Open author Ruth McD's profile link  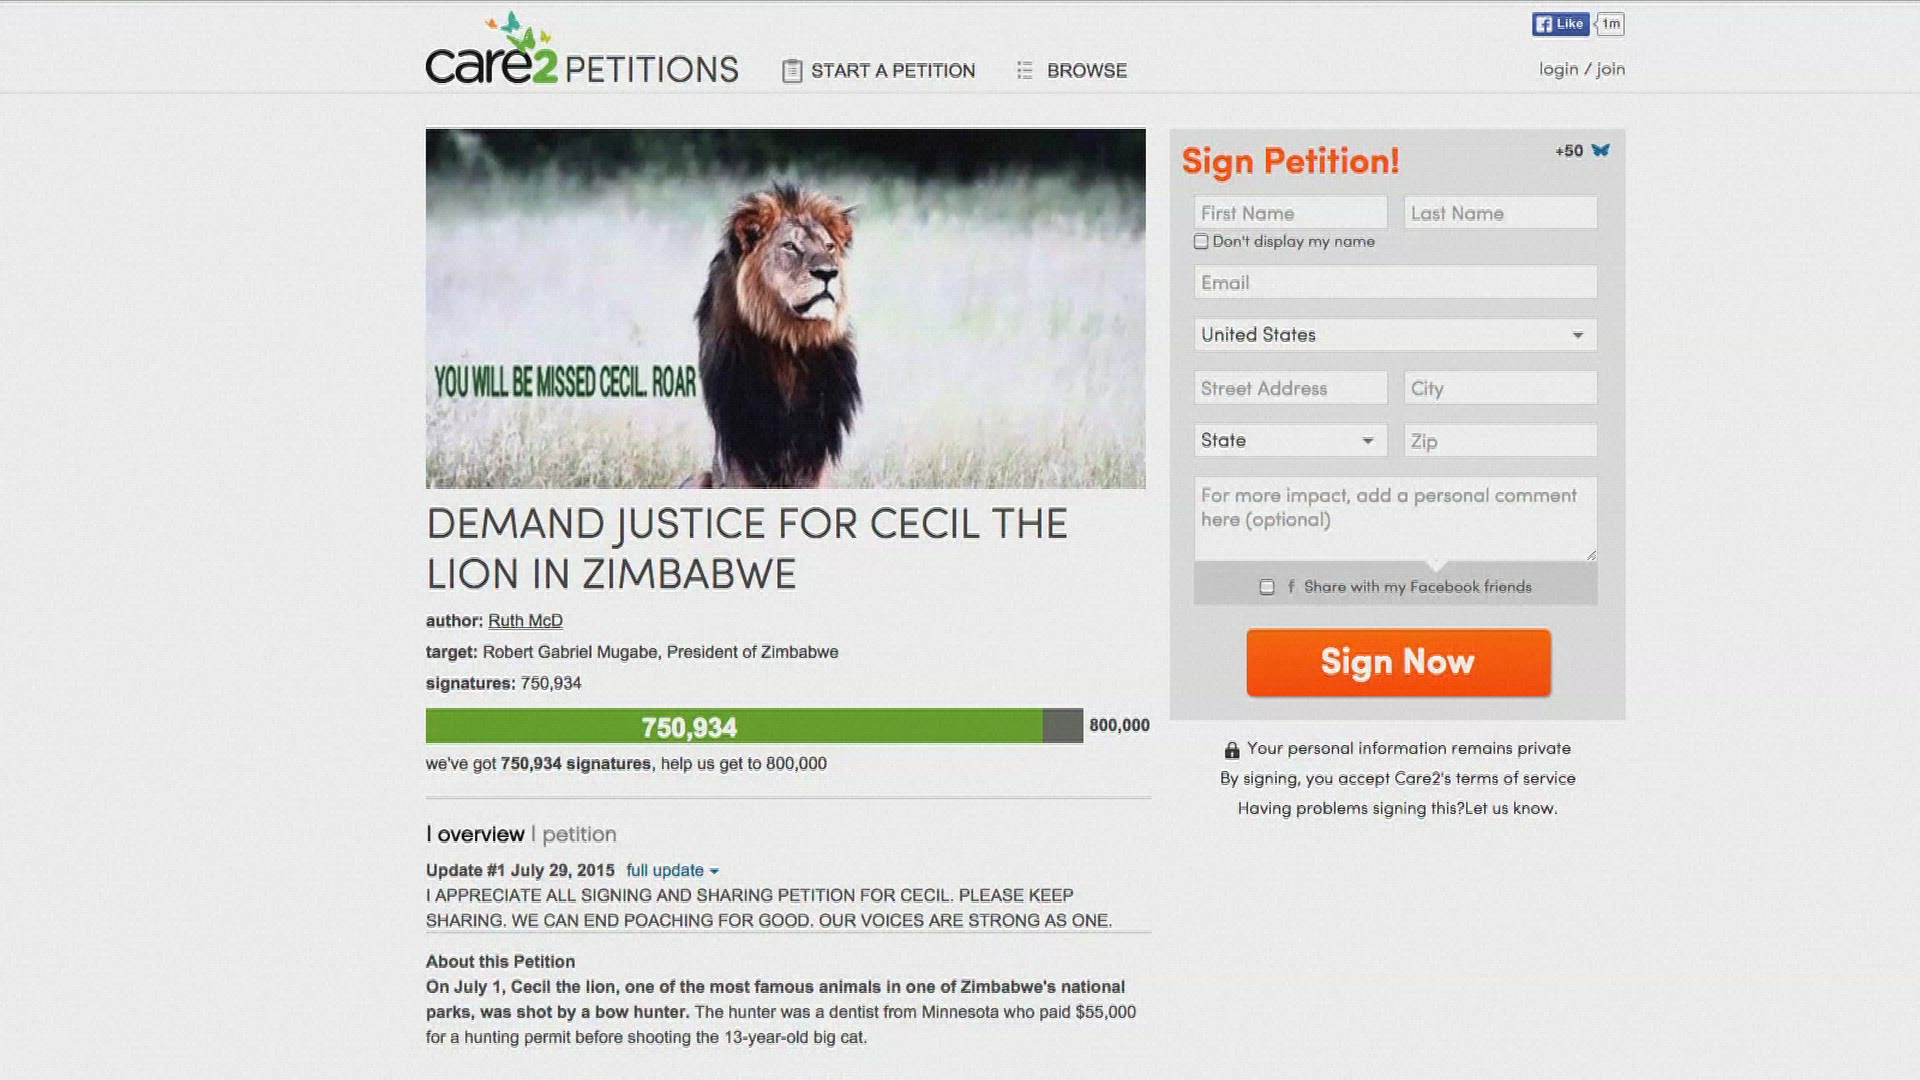525,621
